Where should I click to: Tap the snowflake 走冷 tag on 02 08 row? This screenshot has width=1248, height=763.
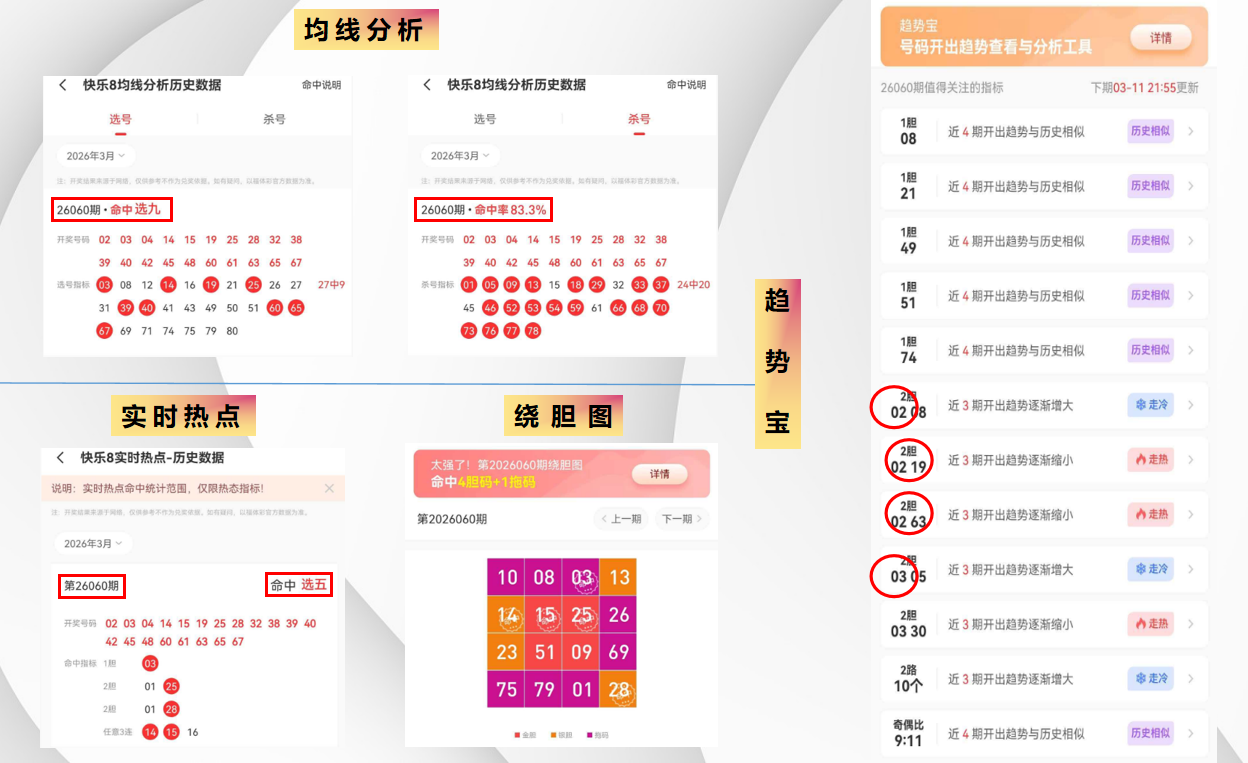pos(1150,405)
